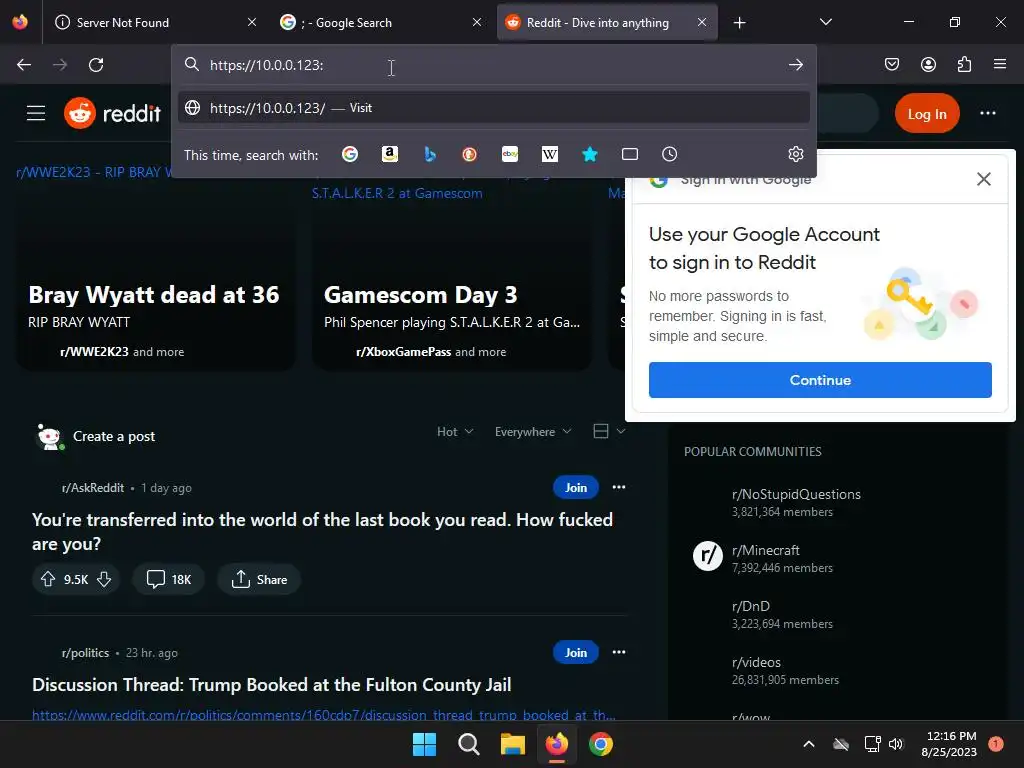Image resolution: width=1024 pixels, height=768 pixels.
Task: Open a new tab
Action: coord(739,23)
